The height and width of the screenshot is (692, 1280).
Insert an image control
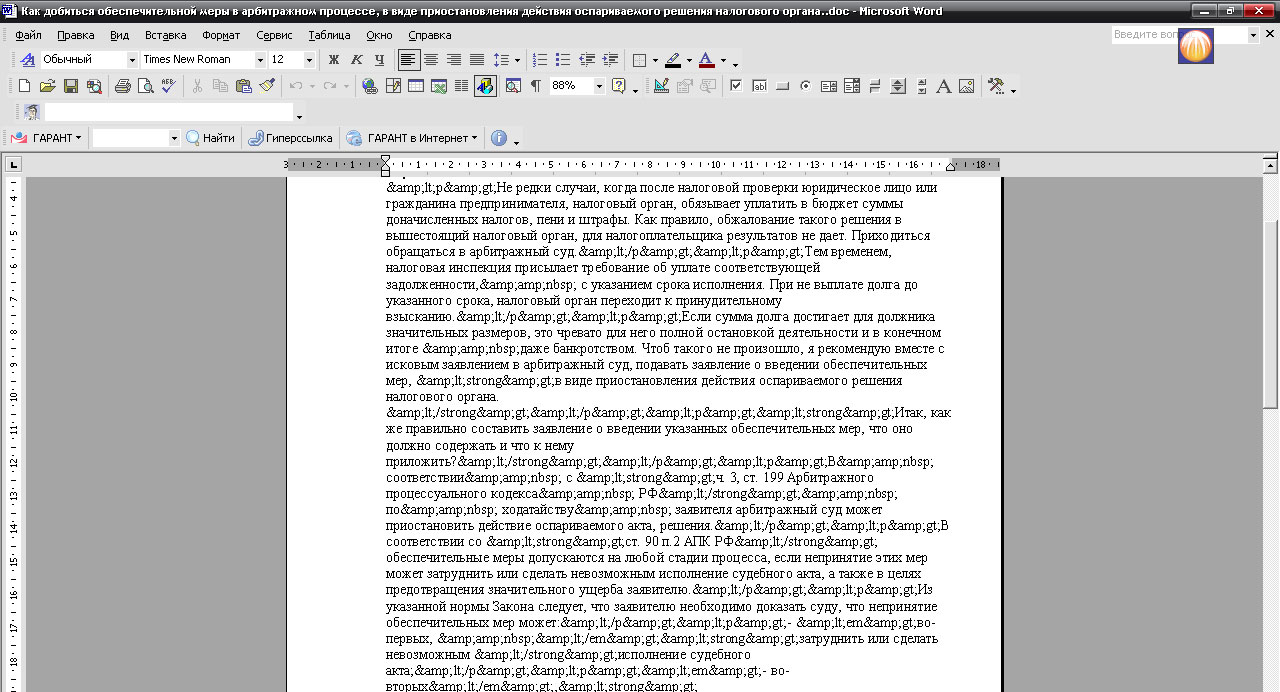[x=966, y=86]
